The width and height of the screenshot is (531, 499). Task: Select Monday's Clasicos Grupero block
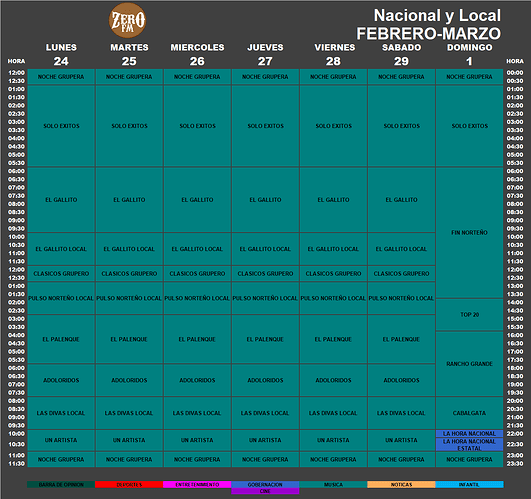click(x=61, y=274)
